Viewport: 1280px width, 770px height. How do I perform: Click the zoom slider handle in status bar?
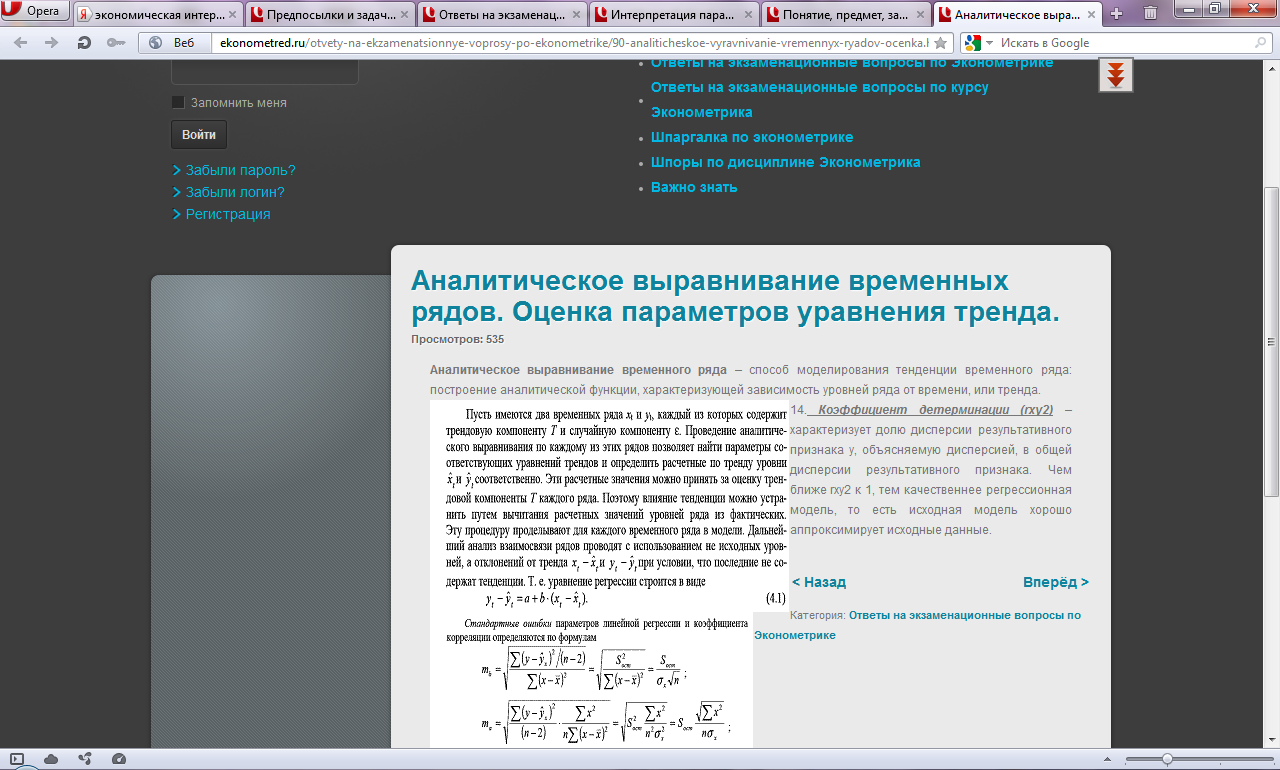click(x=1167, y=759)
